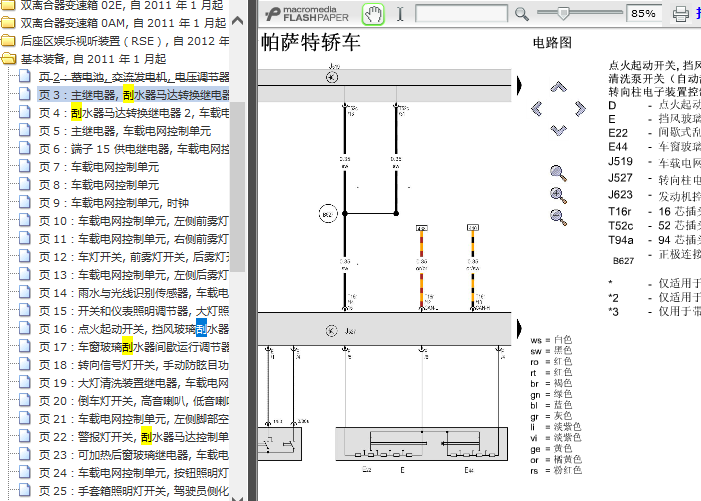Select 页 3：主继电器 entry
This screenshot has width=701, height=501.
click(134, 95)
